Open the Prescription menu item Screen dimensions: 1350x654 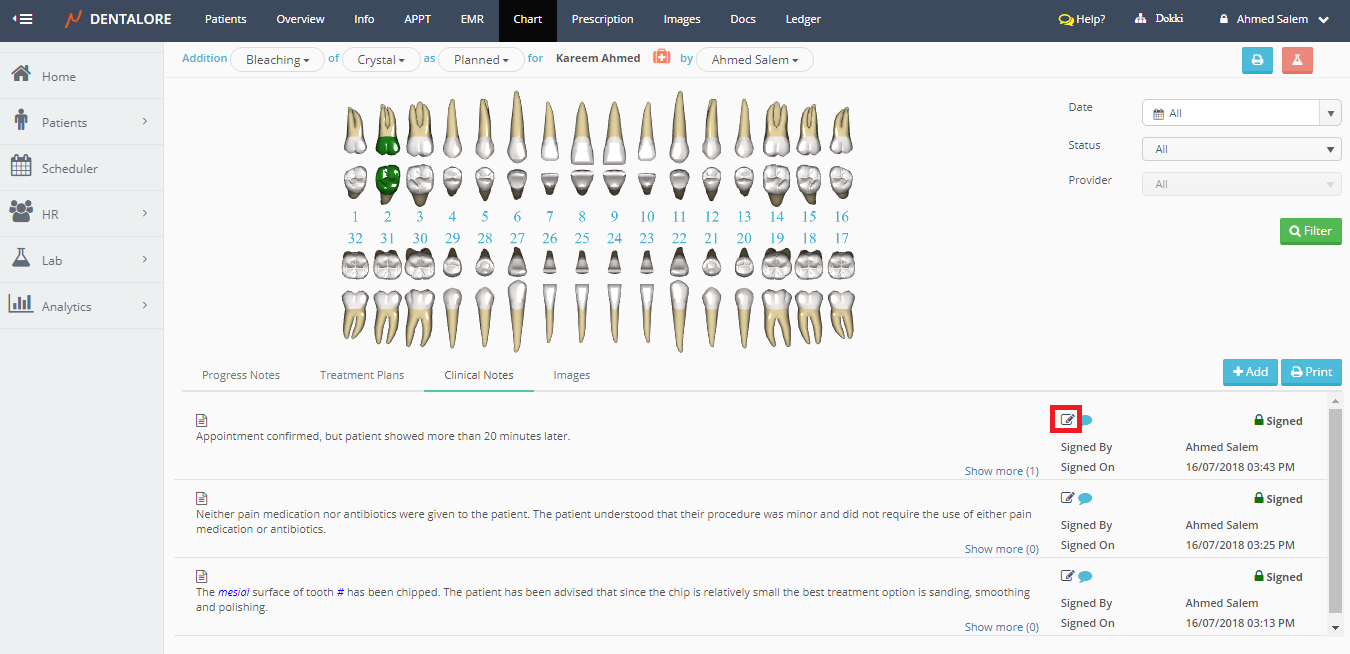point(602,19)
